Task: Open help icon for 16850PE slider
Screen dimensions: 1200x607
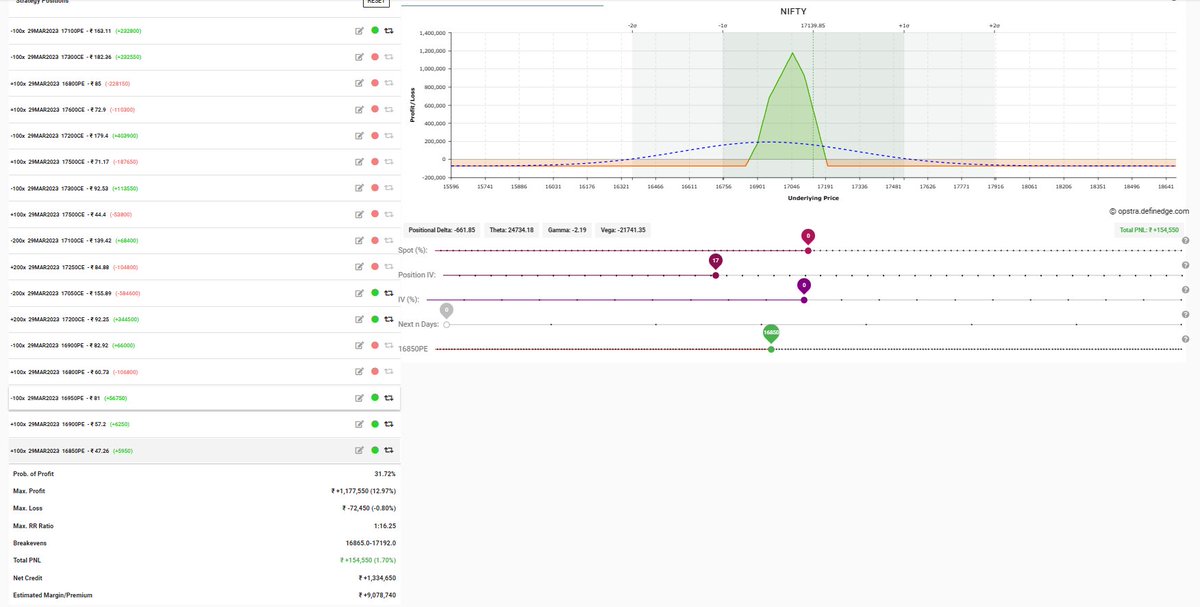Action: pos(1185,339)
